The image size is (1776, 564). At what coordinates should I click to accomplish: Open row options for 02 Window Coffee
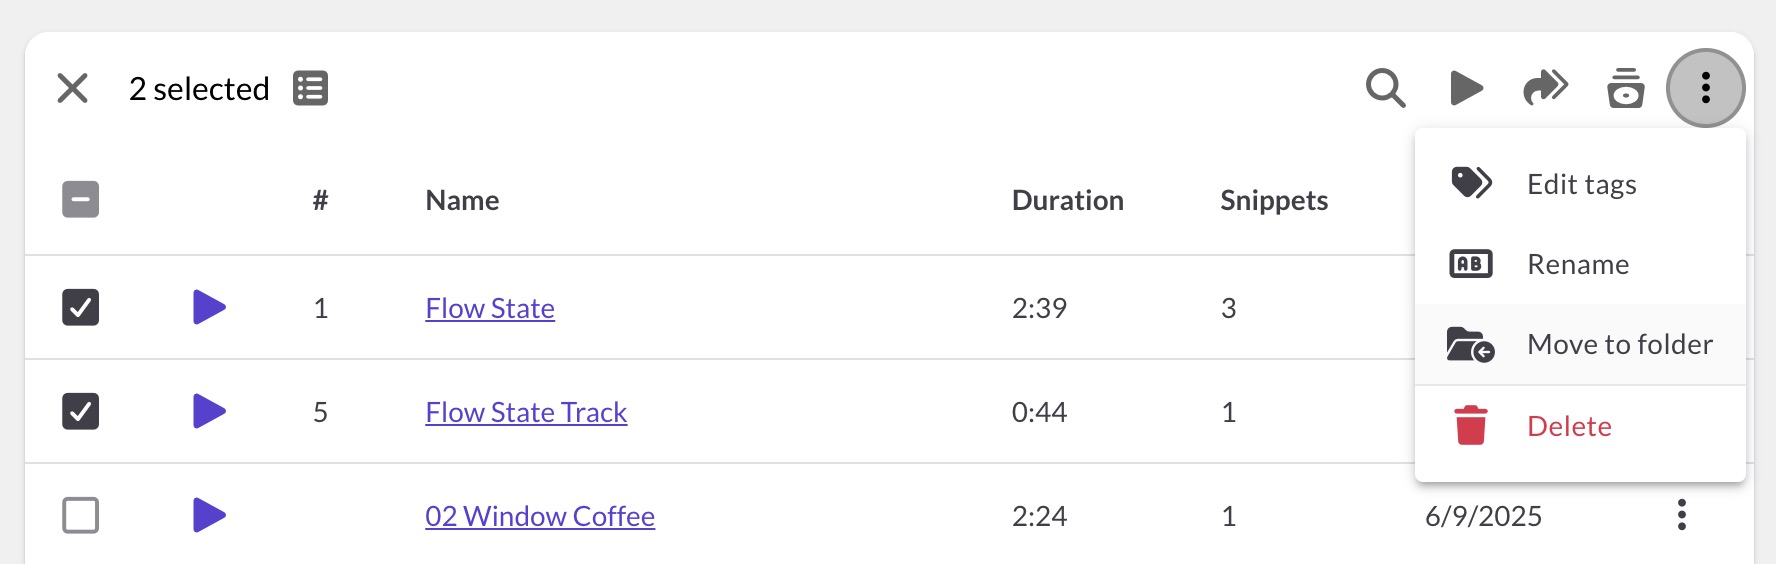pos(1681,515)
